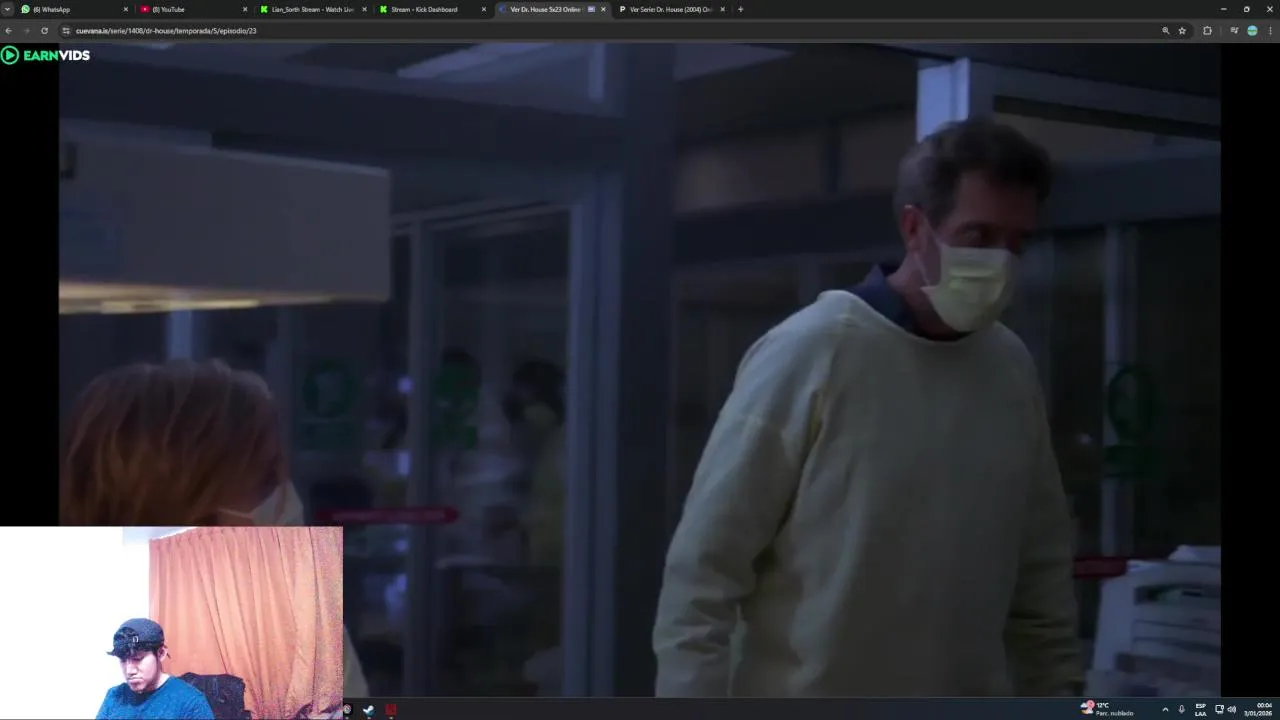The height and width of the screenshot is (720, 1280).
Task: Bookmark this page with the star icon
Action: pos(1182,31)
